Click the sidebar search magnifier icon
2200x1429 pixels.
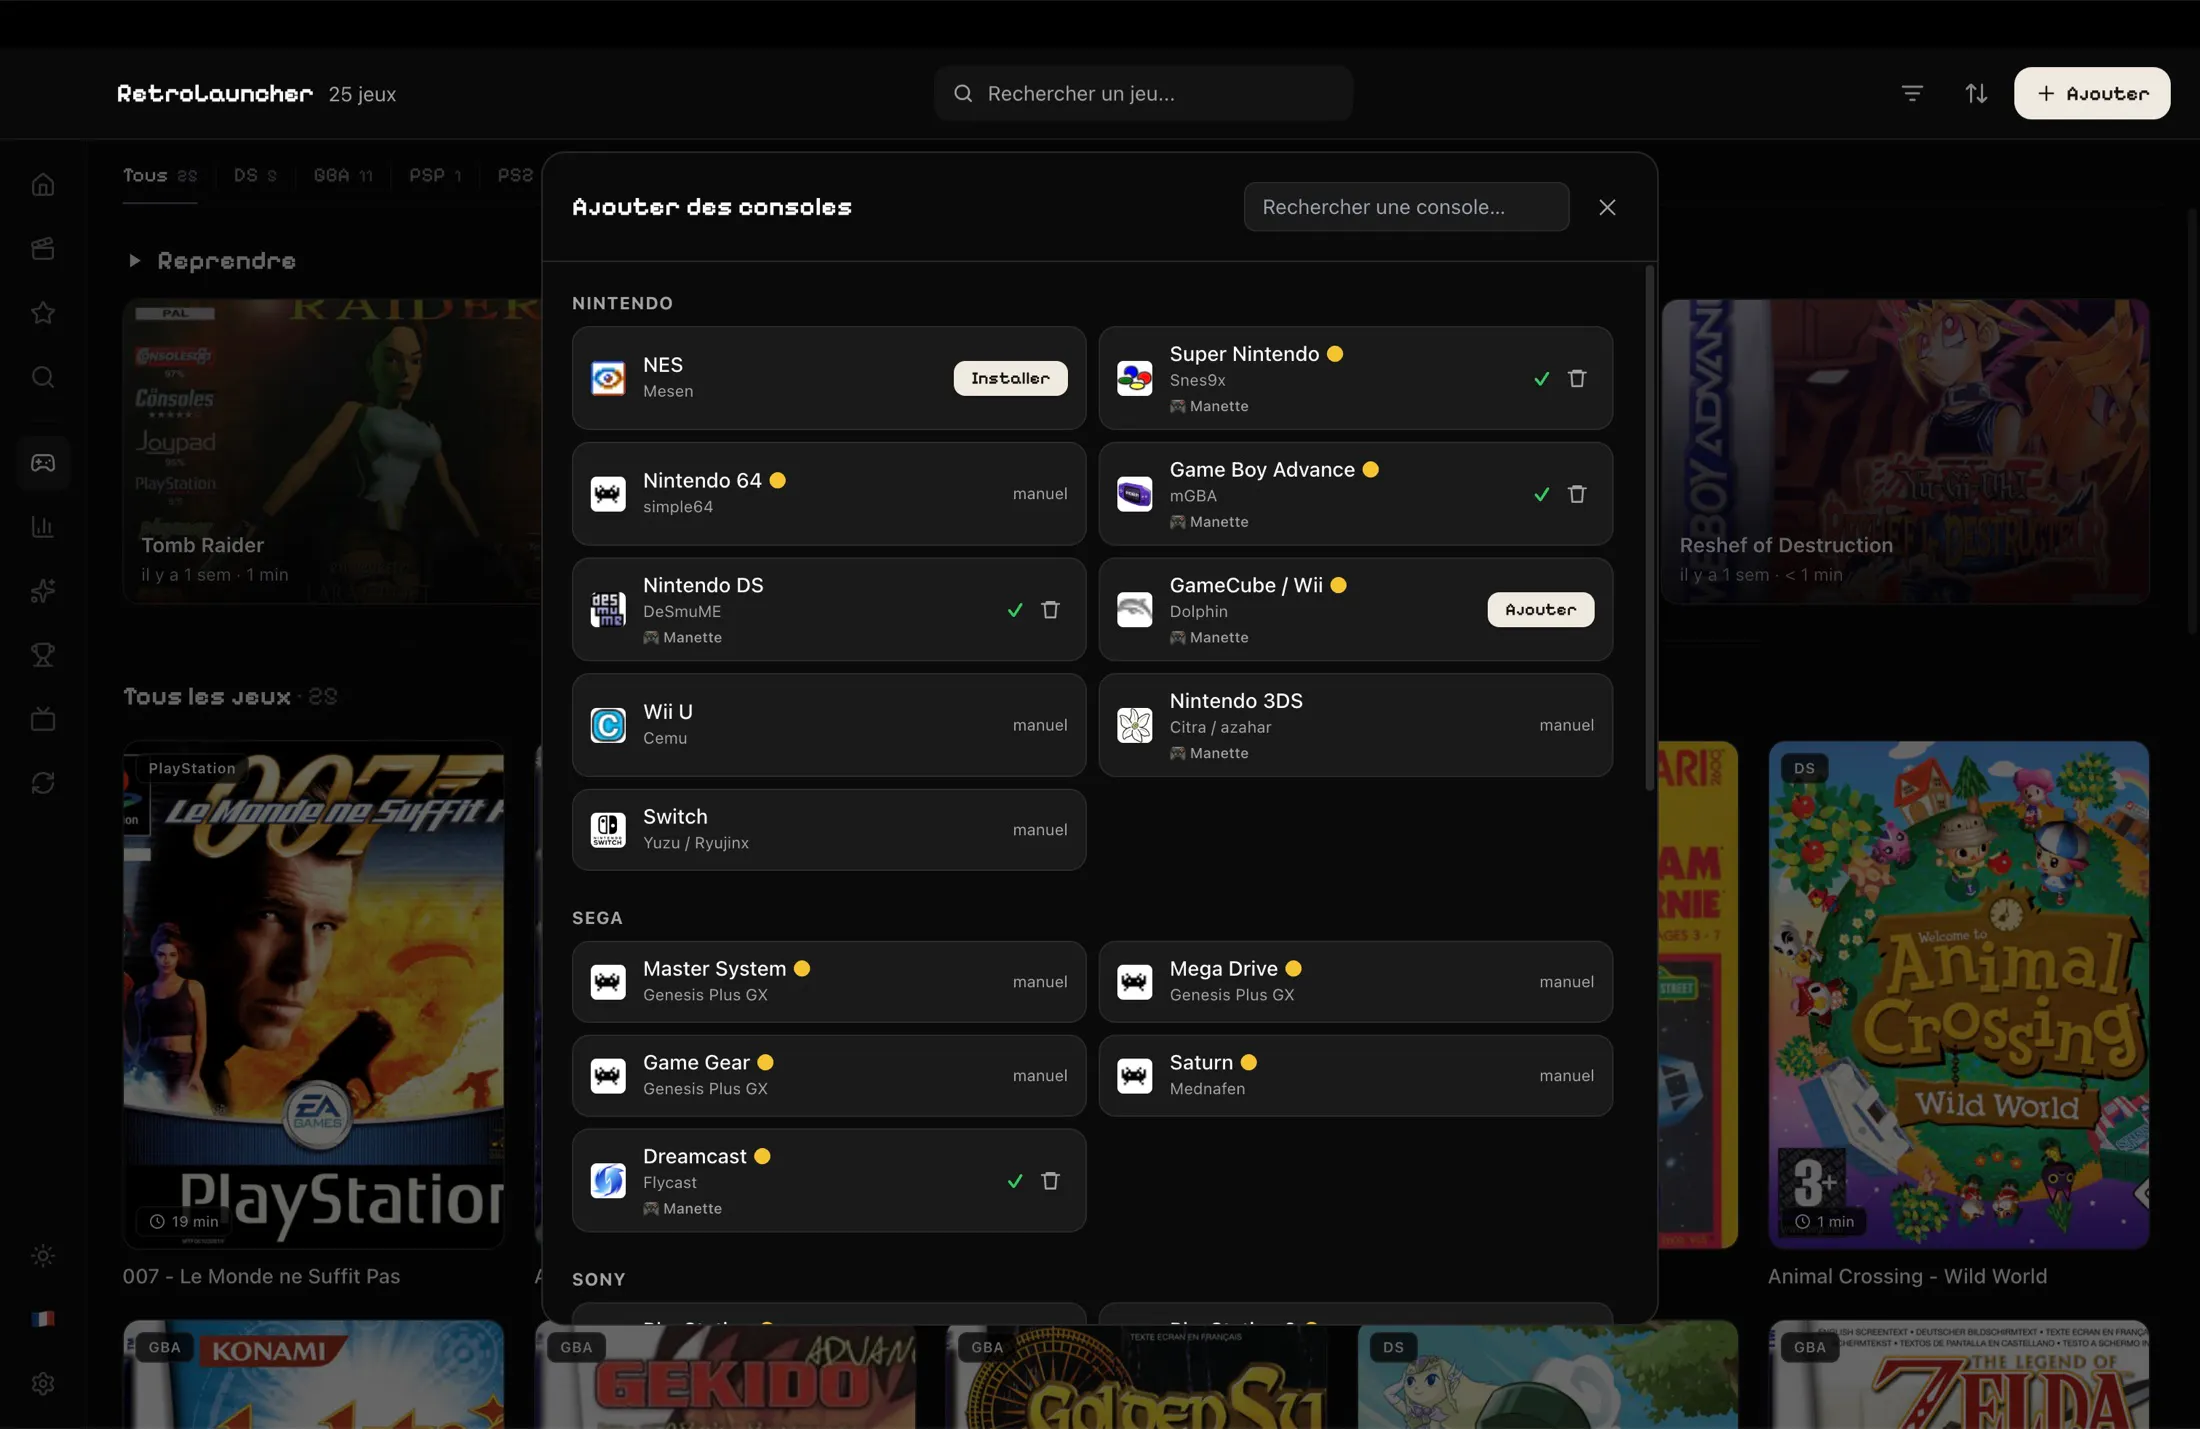(42, 377)
